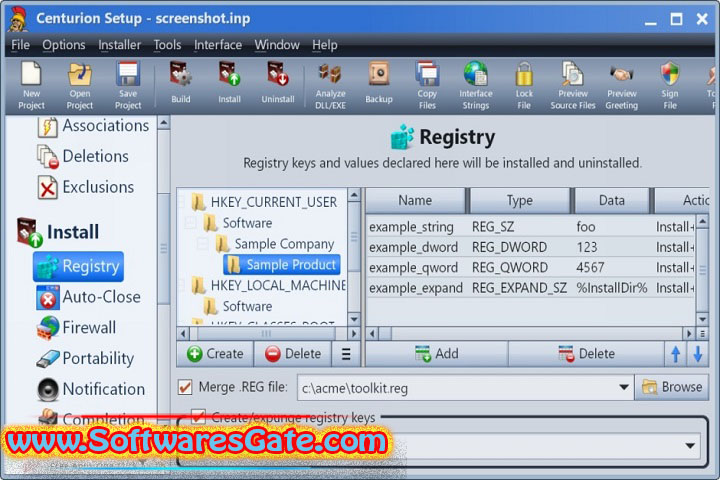Click registry tree horizontal scrollbar right arrow
Image resolution: width=720 pixels, height=480 pixels.
(x=354, y=333)
